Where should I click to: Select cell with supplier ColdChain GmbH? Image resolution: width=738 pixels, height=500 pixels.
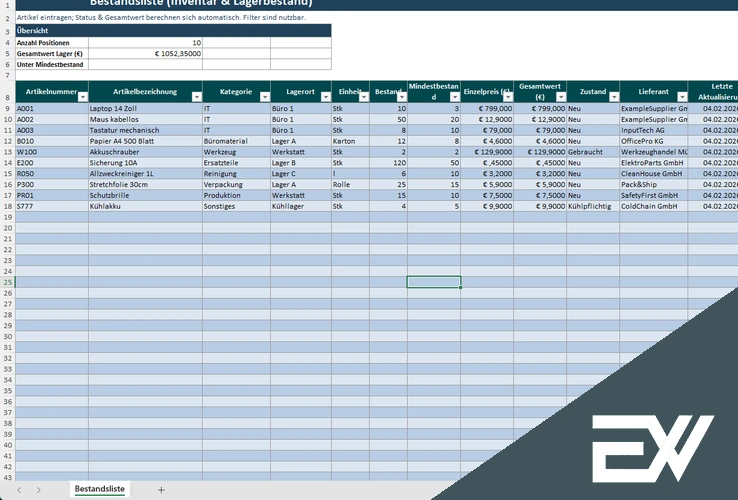pyautogui.click(x=653, y=206)
